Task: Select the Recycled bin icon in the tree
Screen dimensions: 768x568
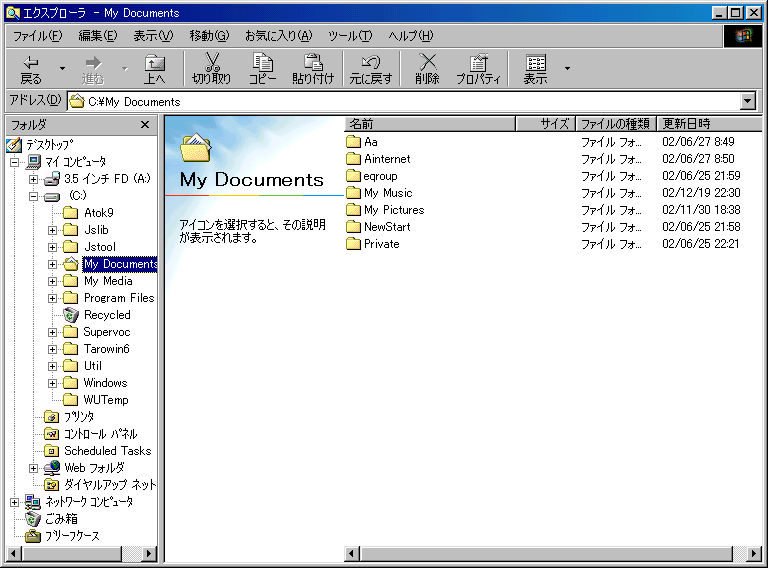Action: (71, 315)
